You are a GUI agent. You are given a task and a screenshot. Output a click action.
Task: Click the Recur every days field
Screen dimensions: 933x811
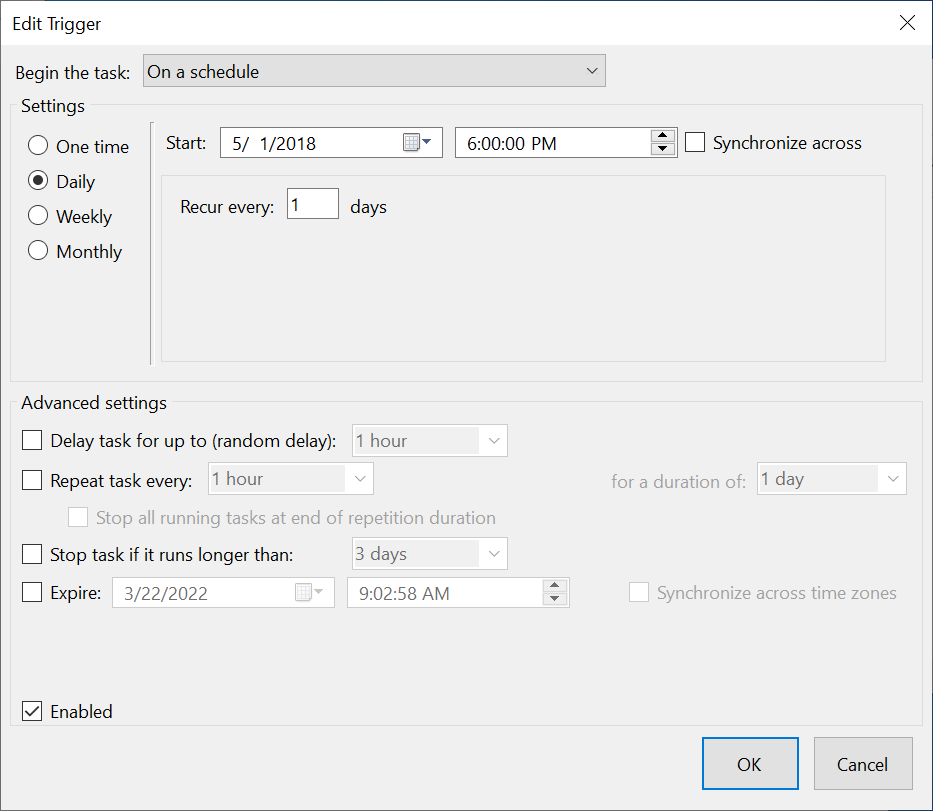[312, 207]
